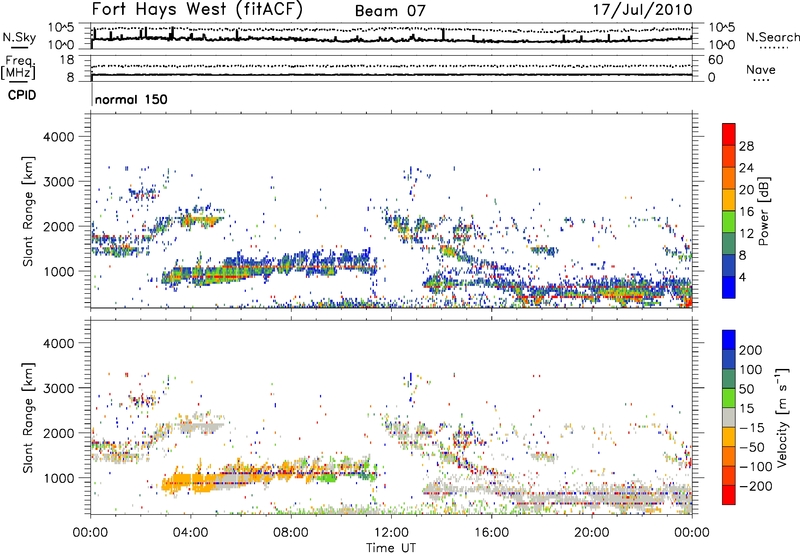Click the 'N.Sky' axis label
Image resolution: width=800 pixels, height=554 pixels.
coord(19,37)
